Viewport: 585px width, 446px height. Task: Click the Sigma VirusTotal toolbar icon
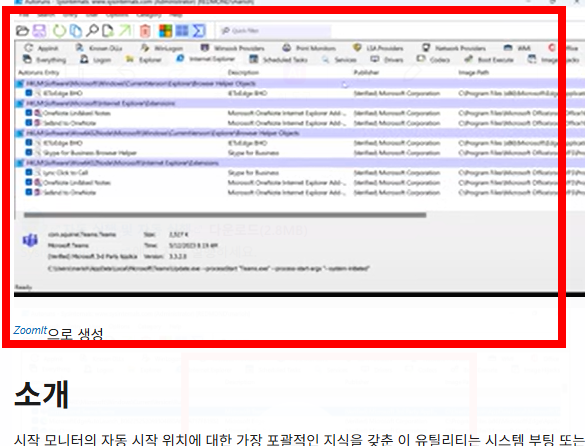click(x=199, y=31)
